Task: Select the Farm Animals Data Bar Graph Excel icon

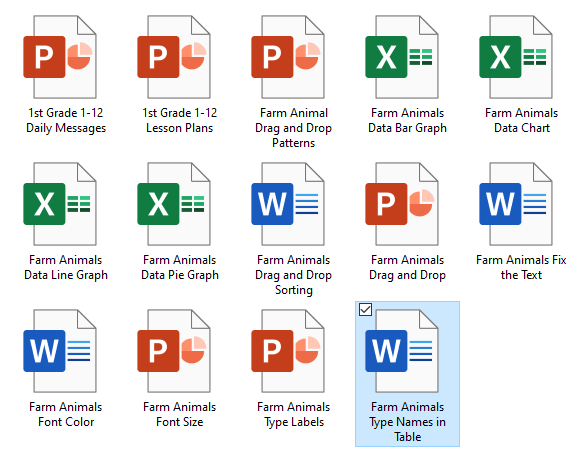Action: pyautogui.click(x=402, y=57)
